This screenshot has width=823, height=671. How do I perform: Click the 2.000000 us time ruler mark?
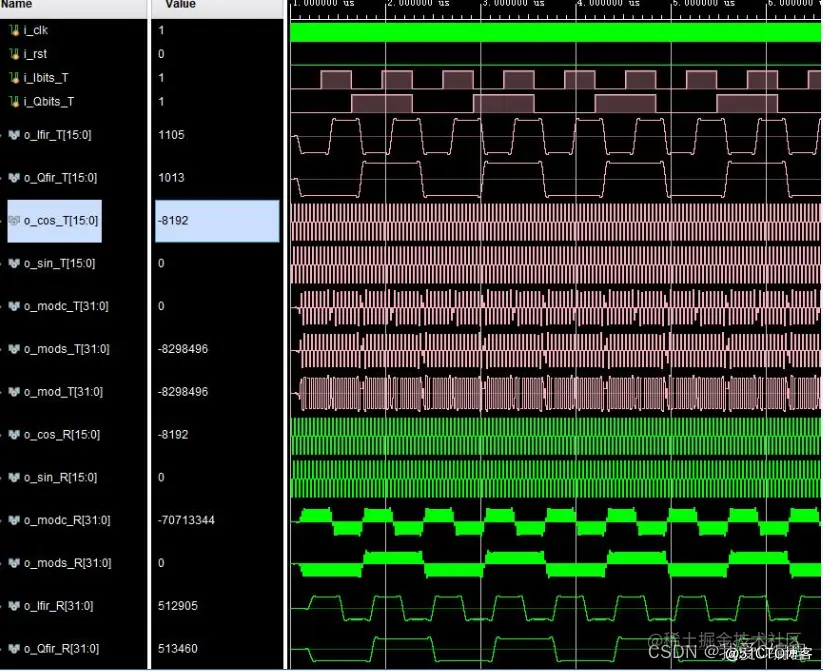point(418,4)
